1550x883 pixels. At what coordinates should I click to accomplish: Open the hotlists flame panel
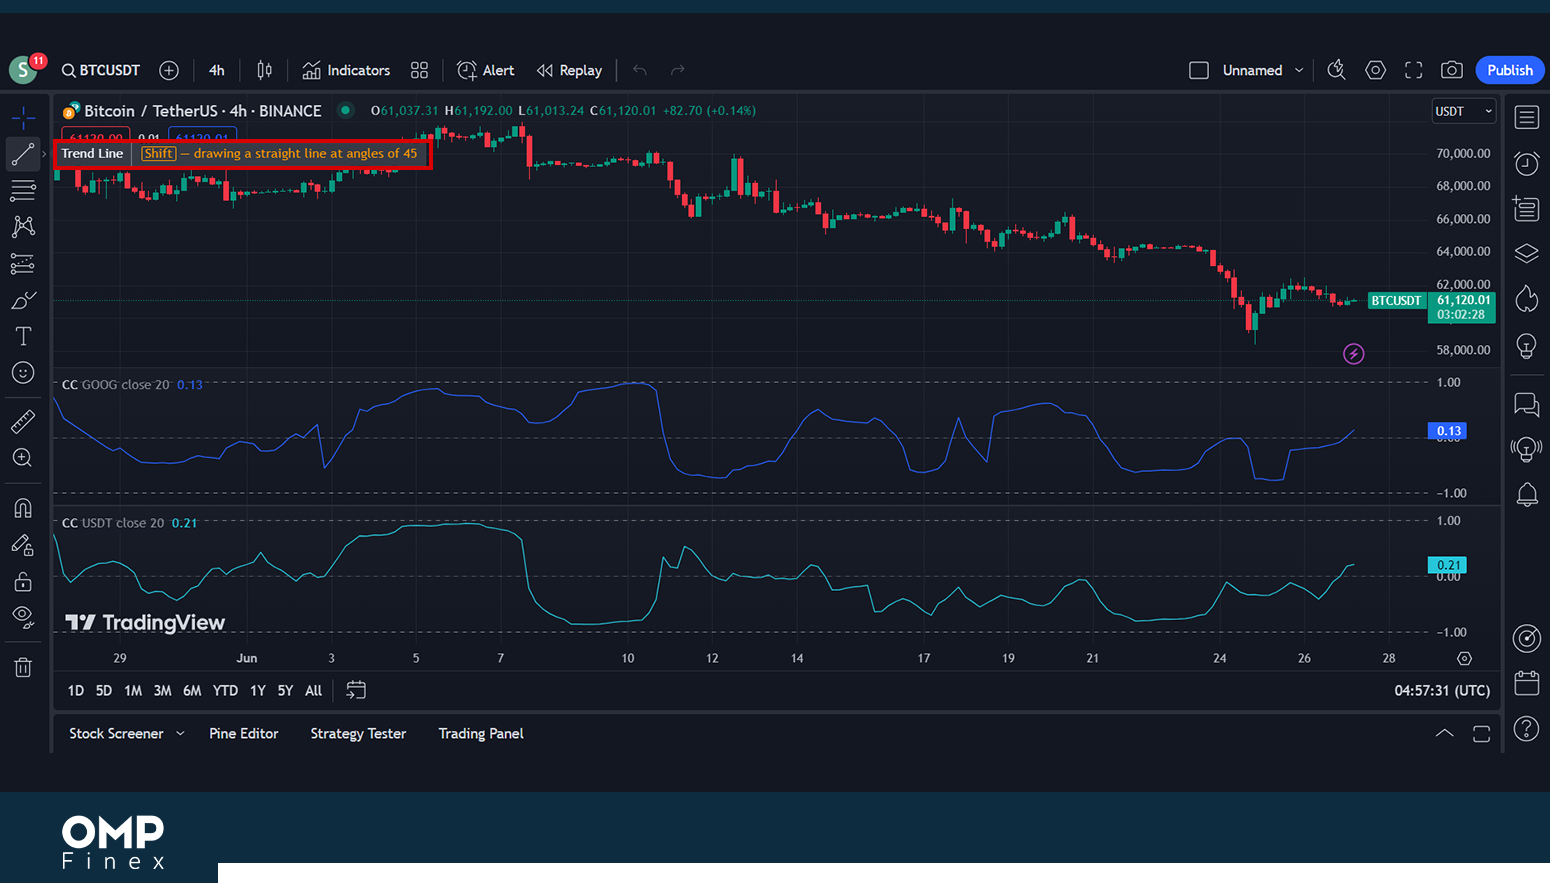1527,298
